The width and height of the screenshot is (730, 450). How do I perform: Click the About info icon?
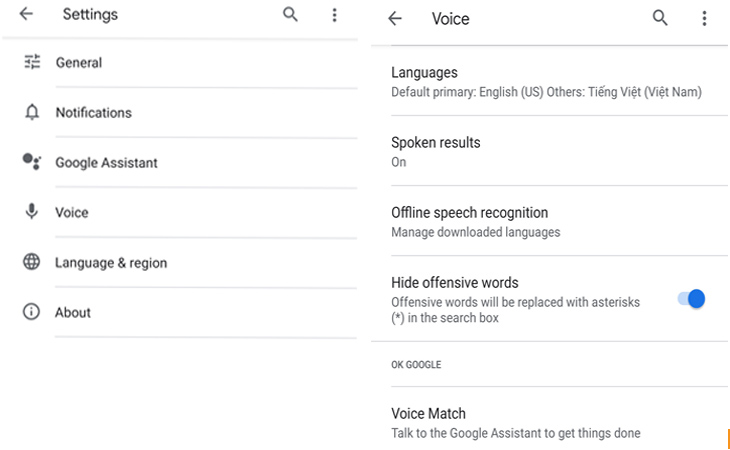click(x=31, y=312)
